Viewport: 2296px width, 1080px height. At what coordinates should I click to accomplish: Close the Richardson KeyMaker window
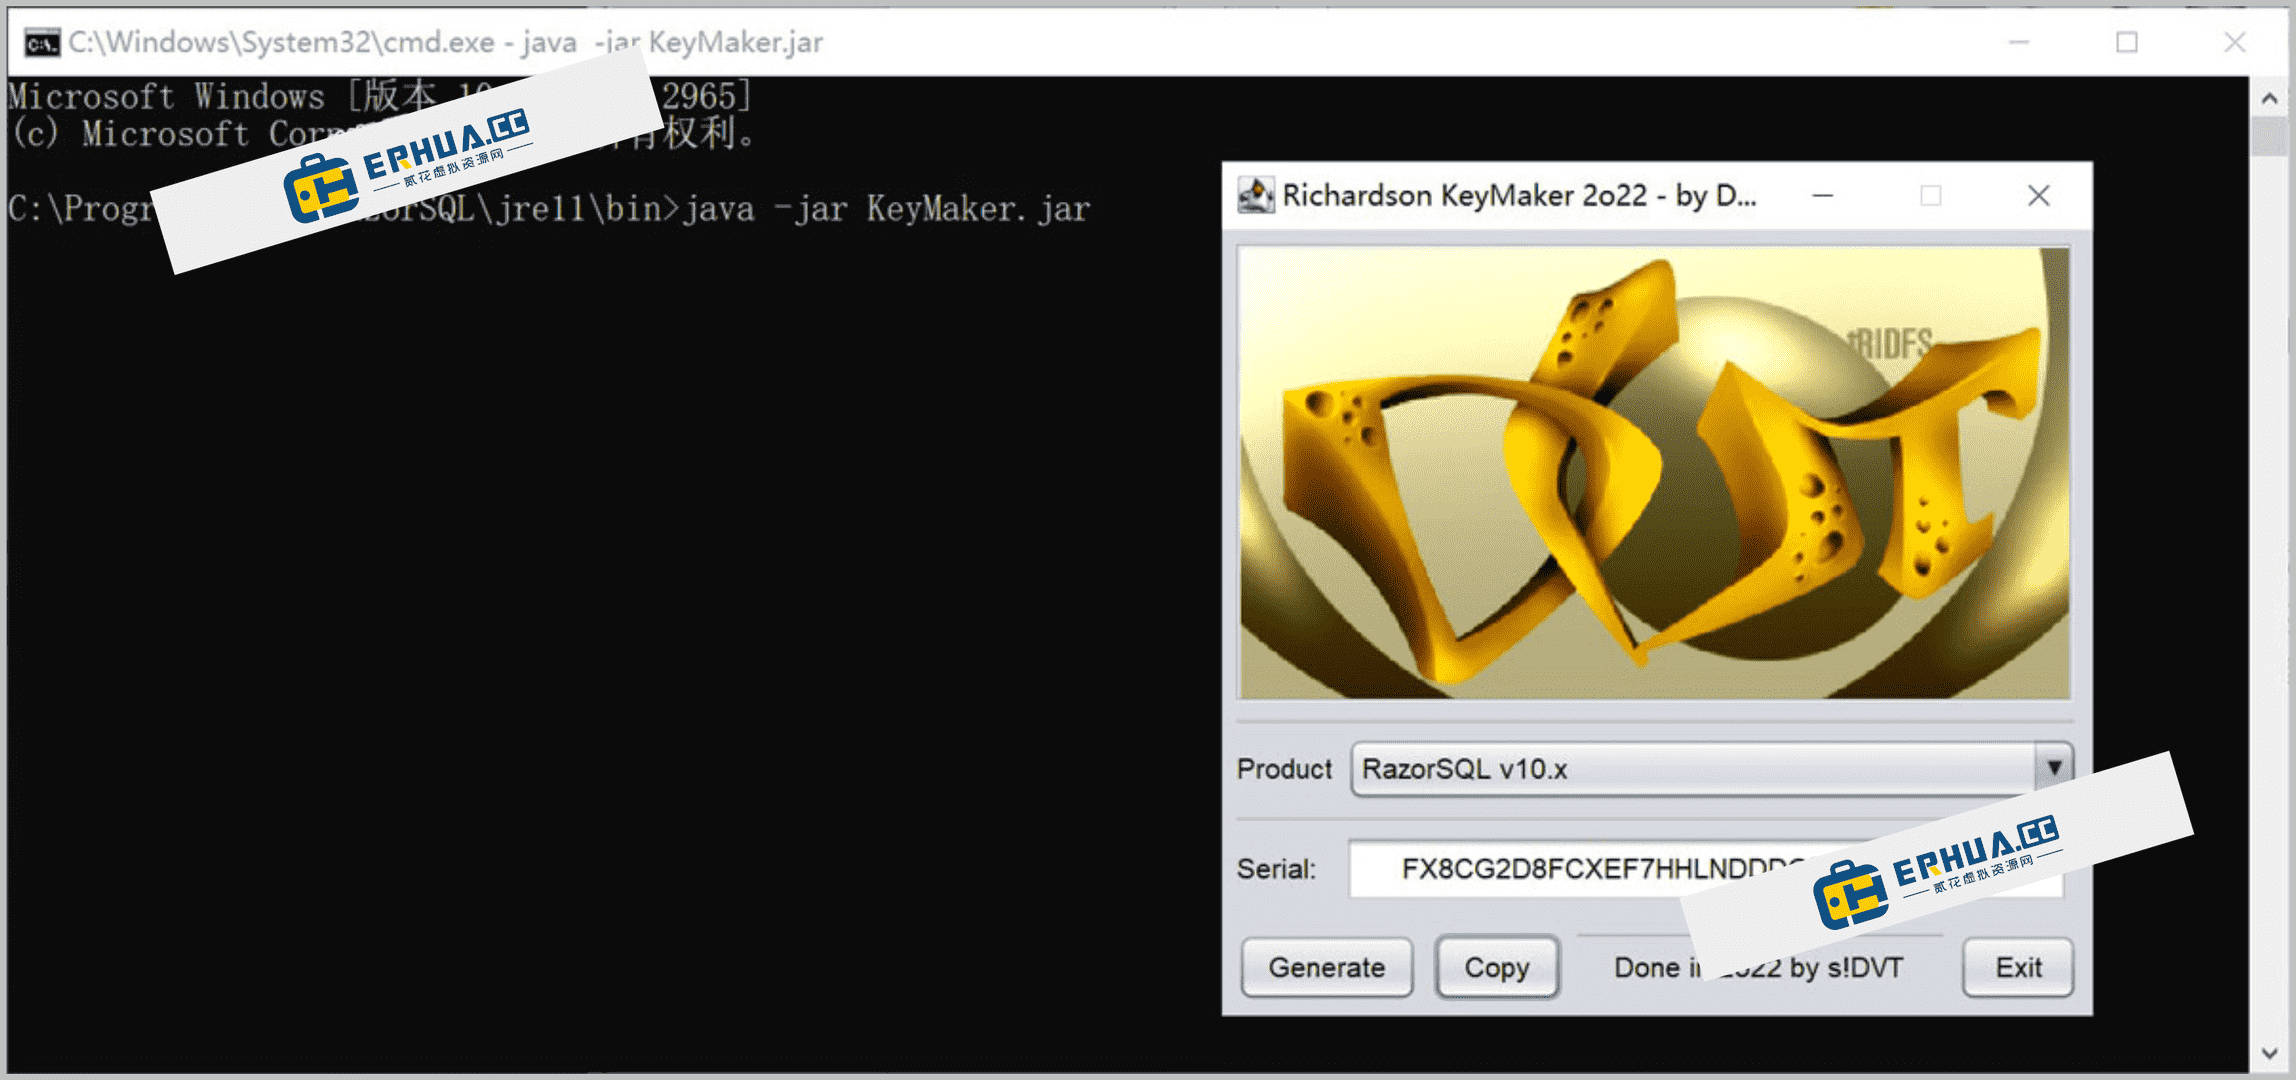pyautogui.click(x=2039, y=195)
